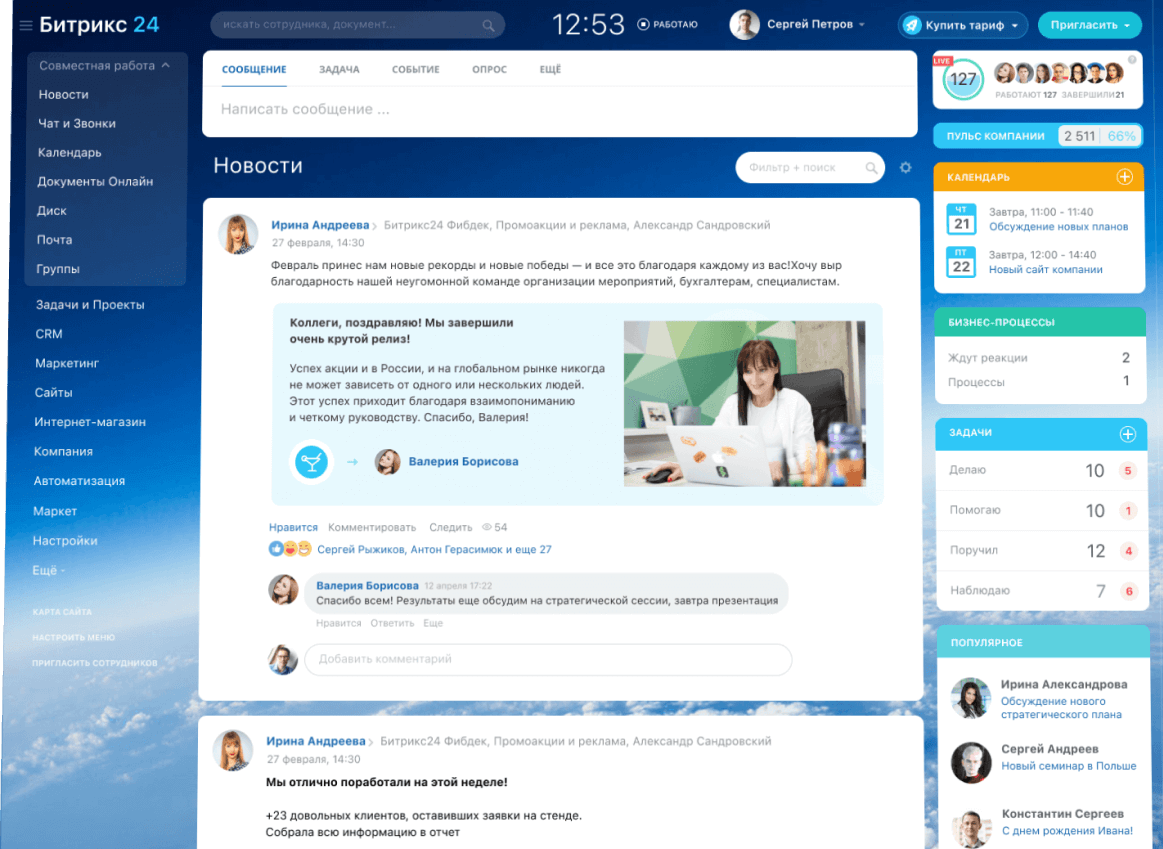Open Ждут реакции row in Бизнес-процессы
Viewport: 1163px width, 849px height.
[x=1038, y=358]
